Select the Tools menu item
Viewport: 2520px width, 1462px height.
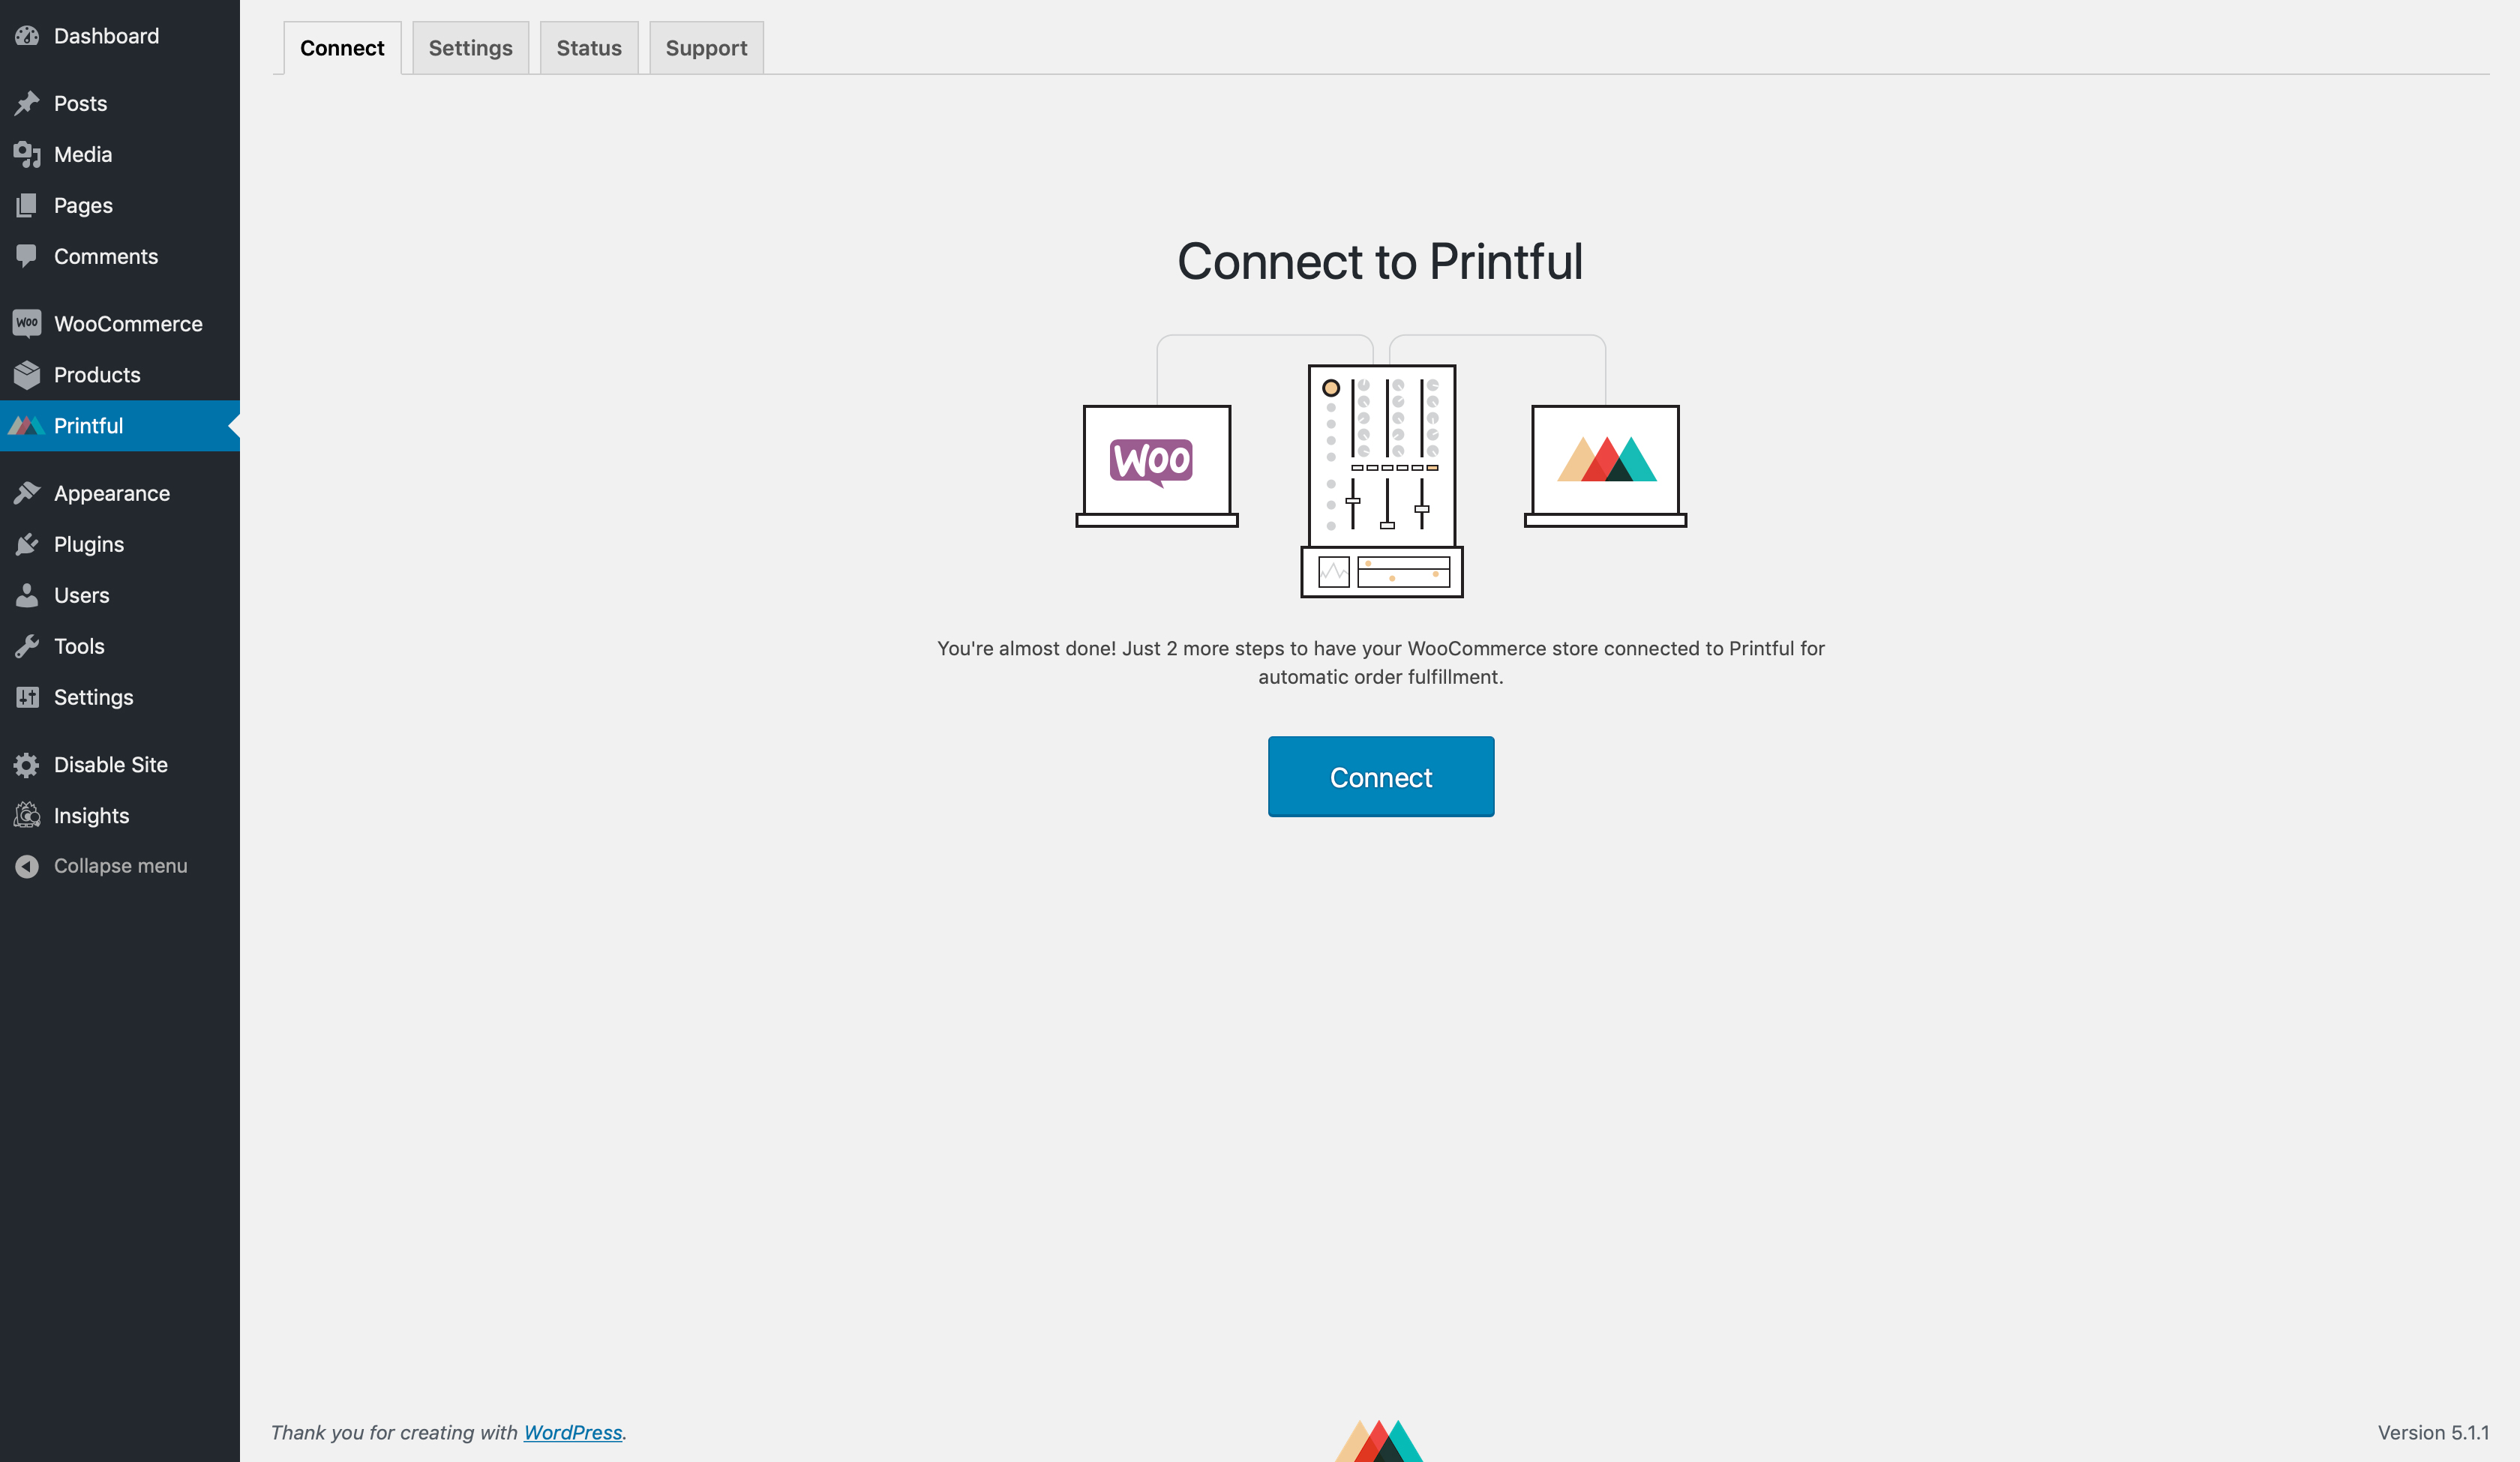click(x=78, y=646)
